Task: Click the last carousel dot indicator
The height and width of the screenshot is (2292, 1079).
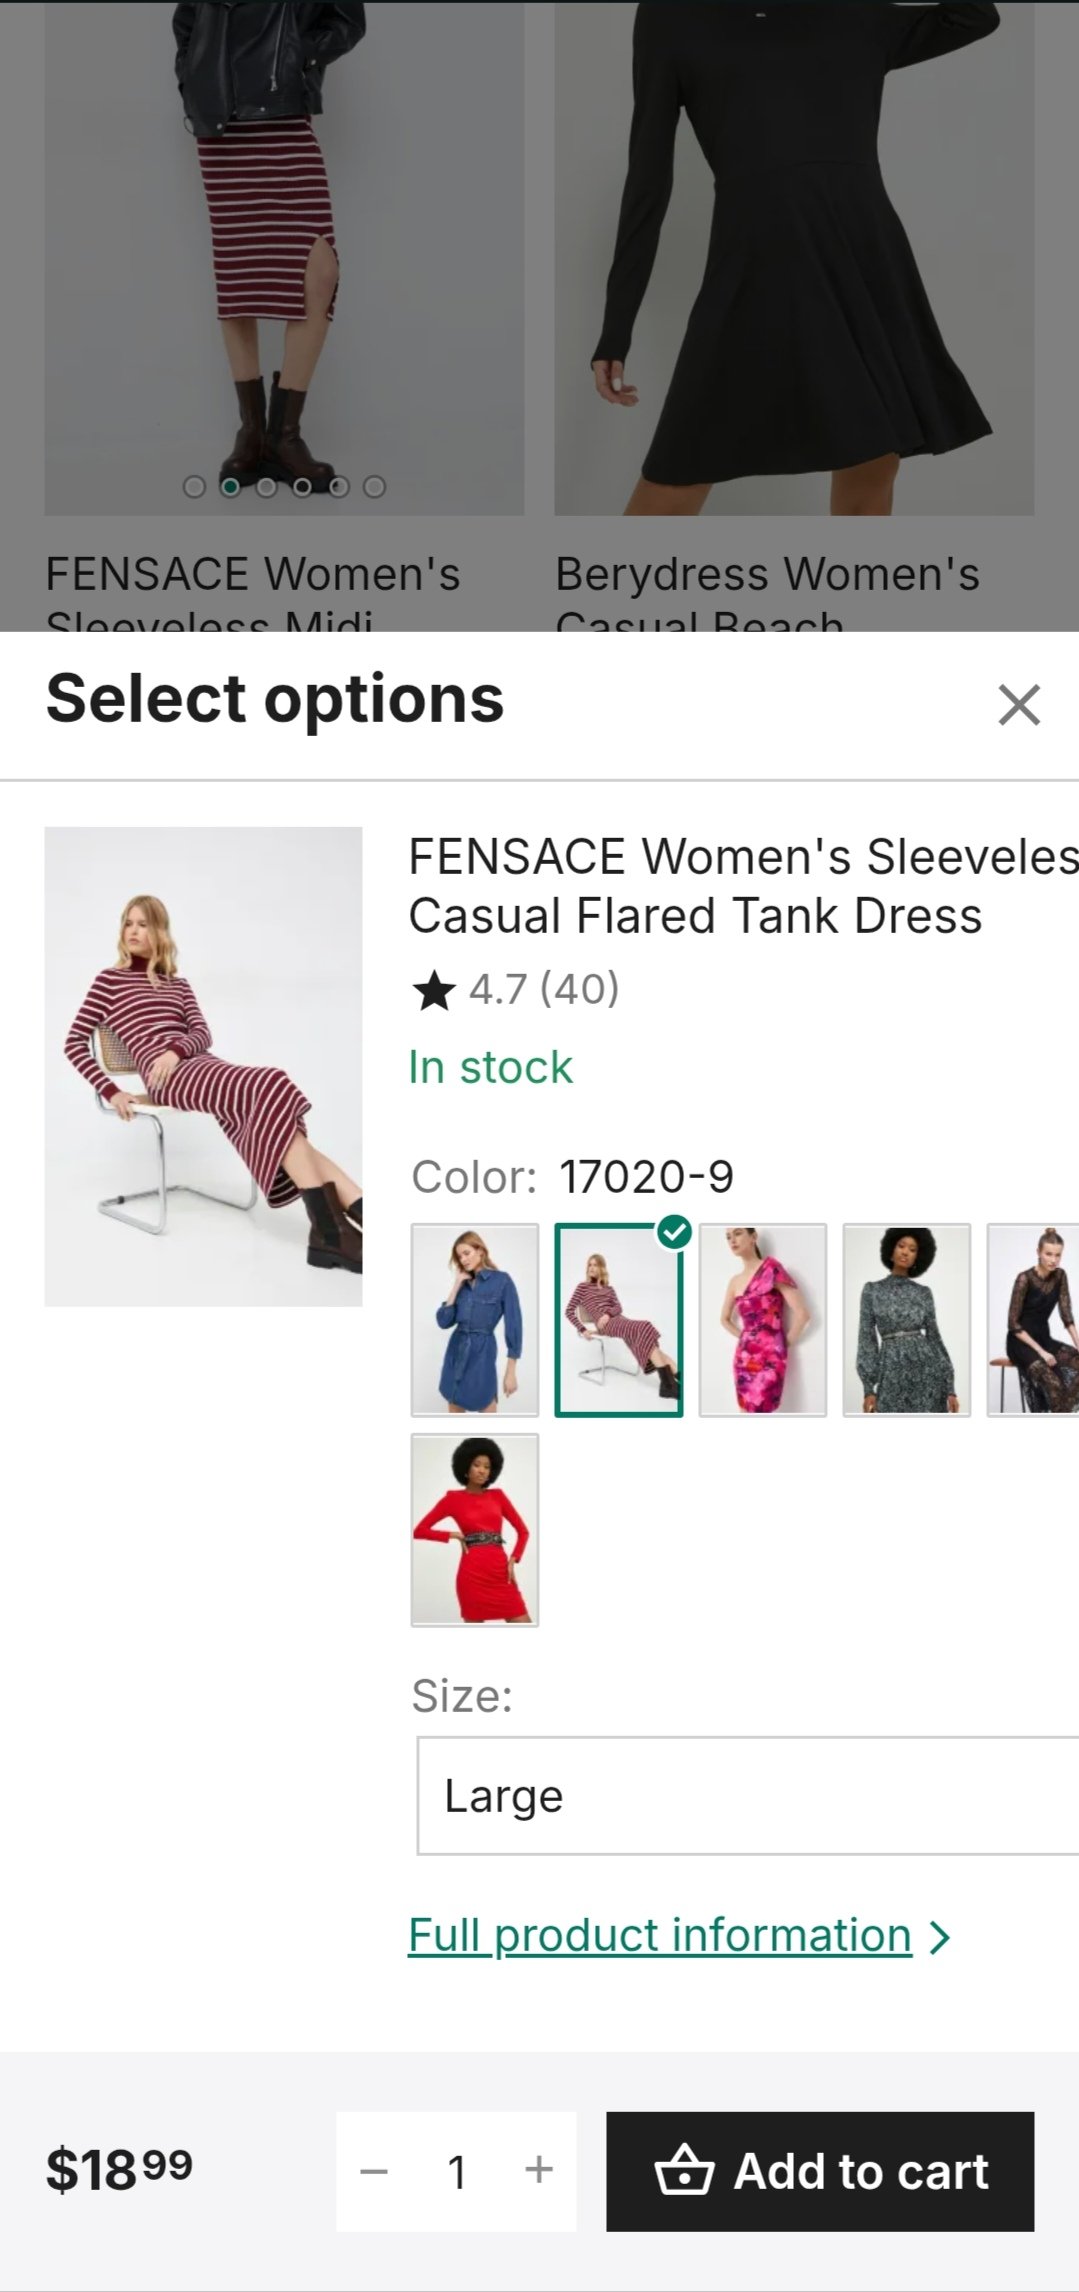Action: click(x=374, y=487)
